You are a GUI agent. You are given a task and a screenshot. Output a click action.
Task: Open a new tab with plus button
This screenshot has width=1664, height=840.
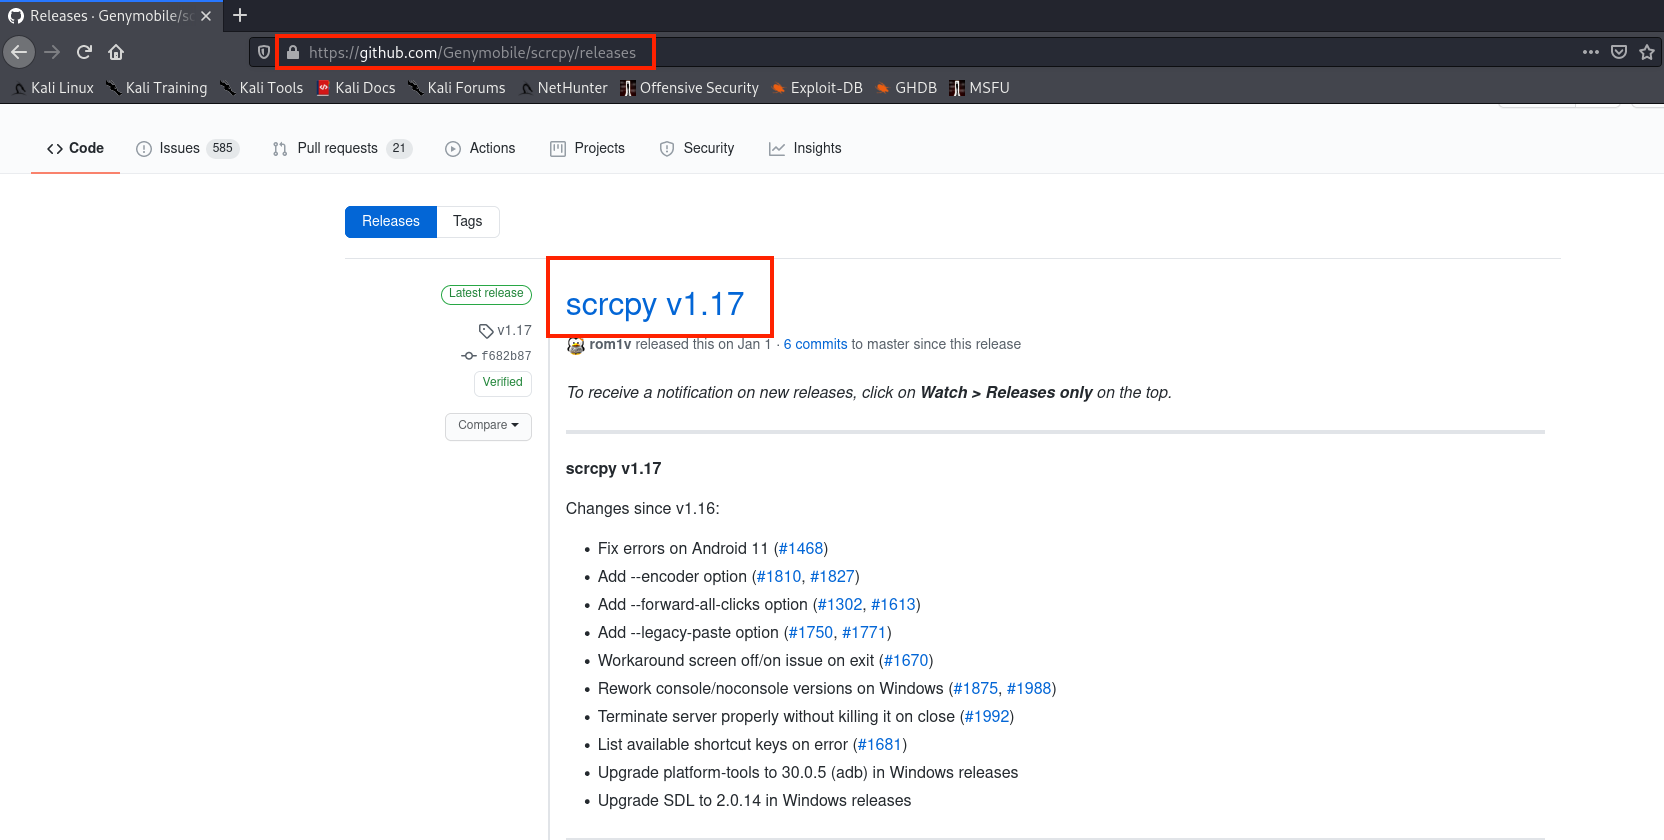[240, 15]
